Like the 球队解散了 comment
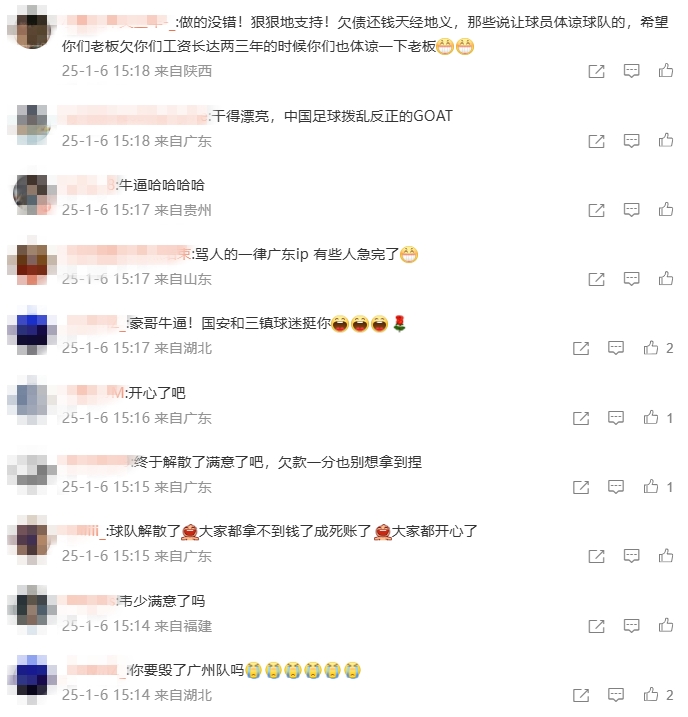 click(666, 556)
